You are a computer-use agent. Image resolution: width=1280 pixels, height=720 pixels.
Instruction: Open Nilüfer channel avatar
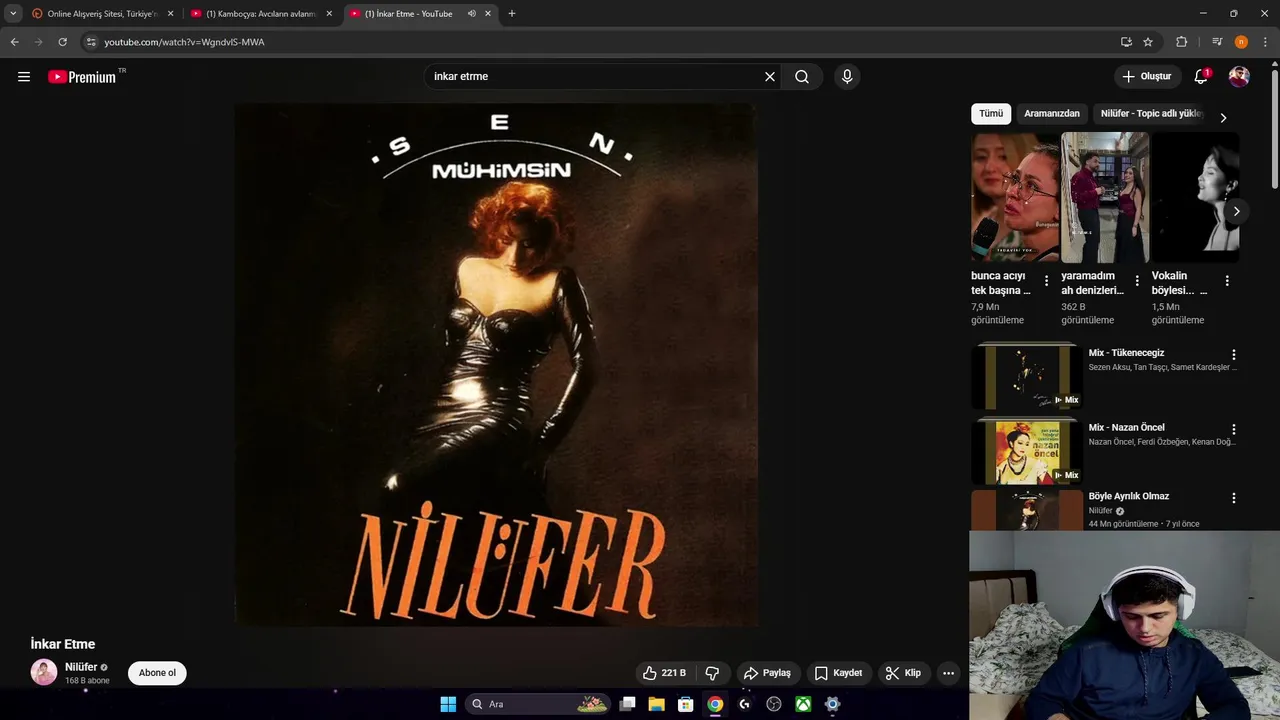tap(44, 672)
